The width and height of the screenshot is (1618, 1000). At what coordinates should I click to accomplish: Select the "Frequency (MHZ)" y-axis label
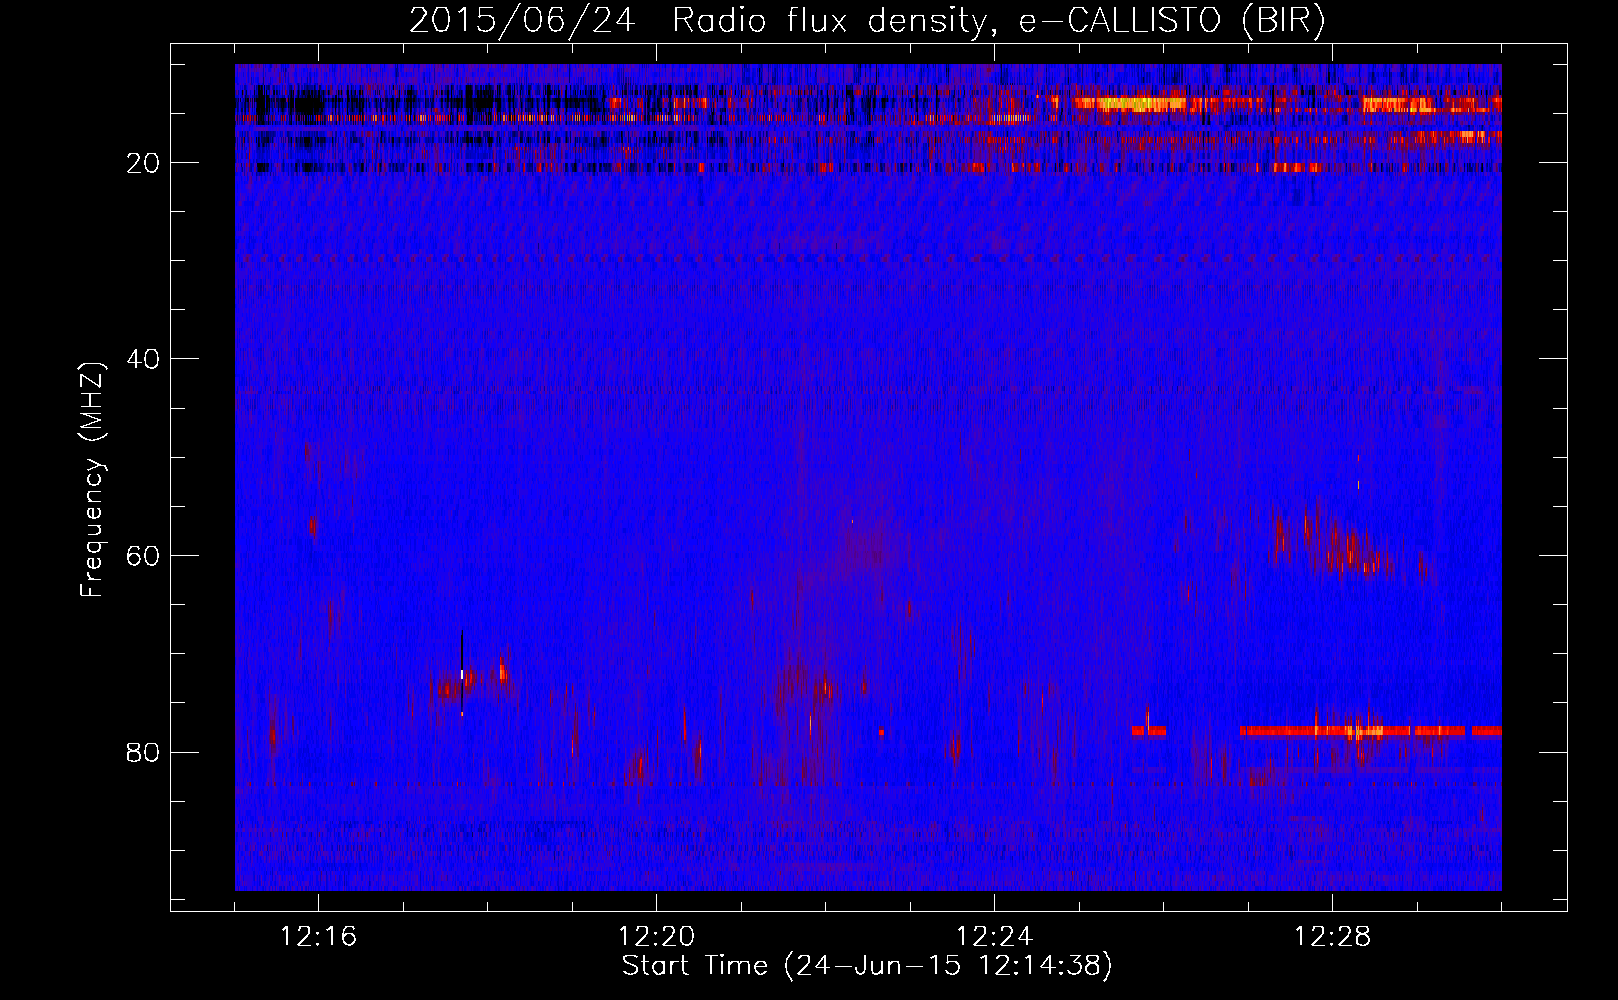point(92,480)
